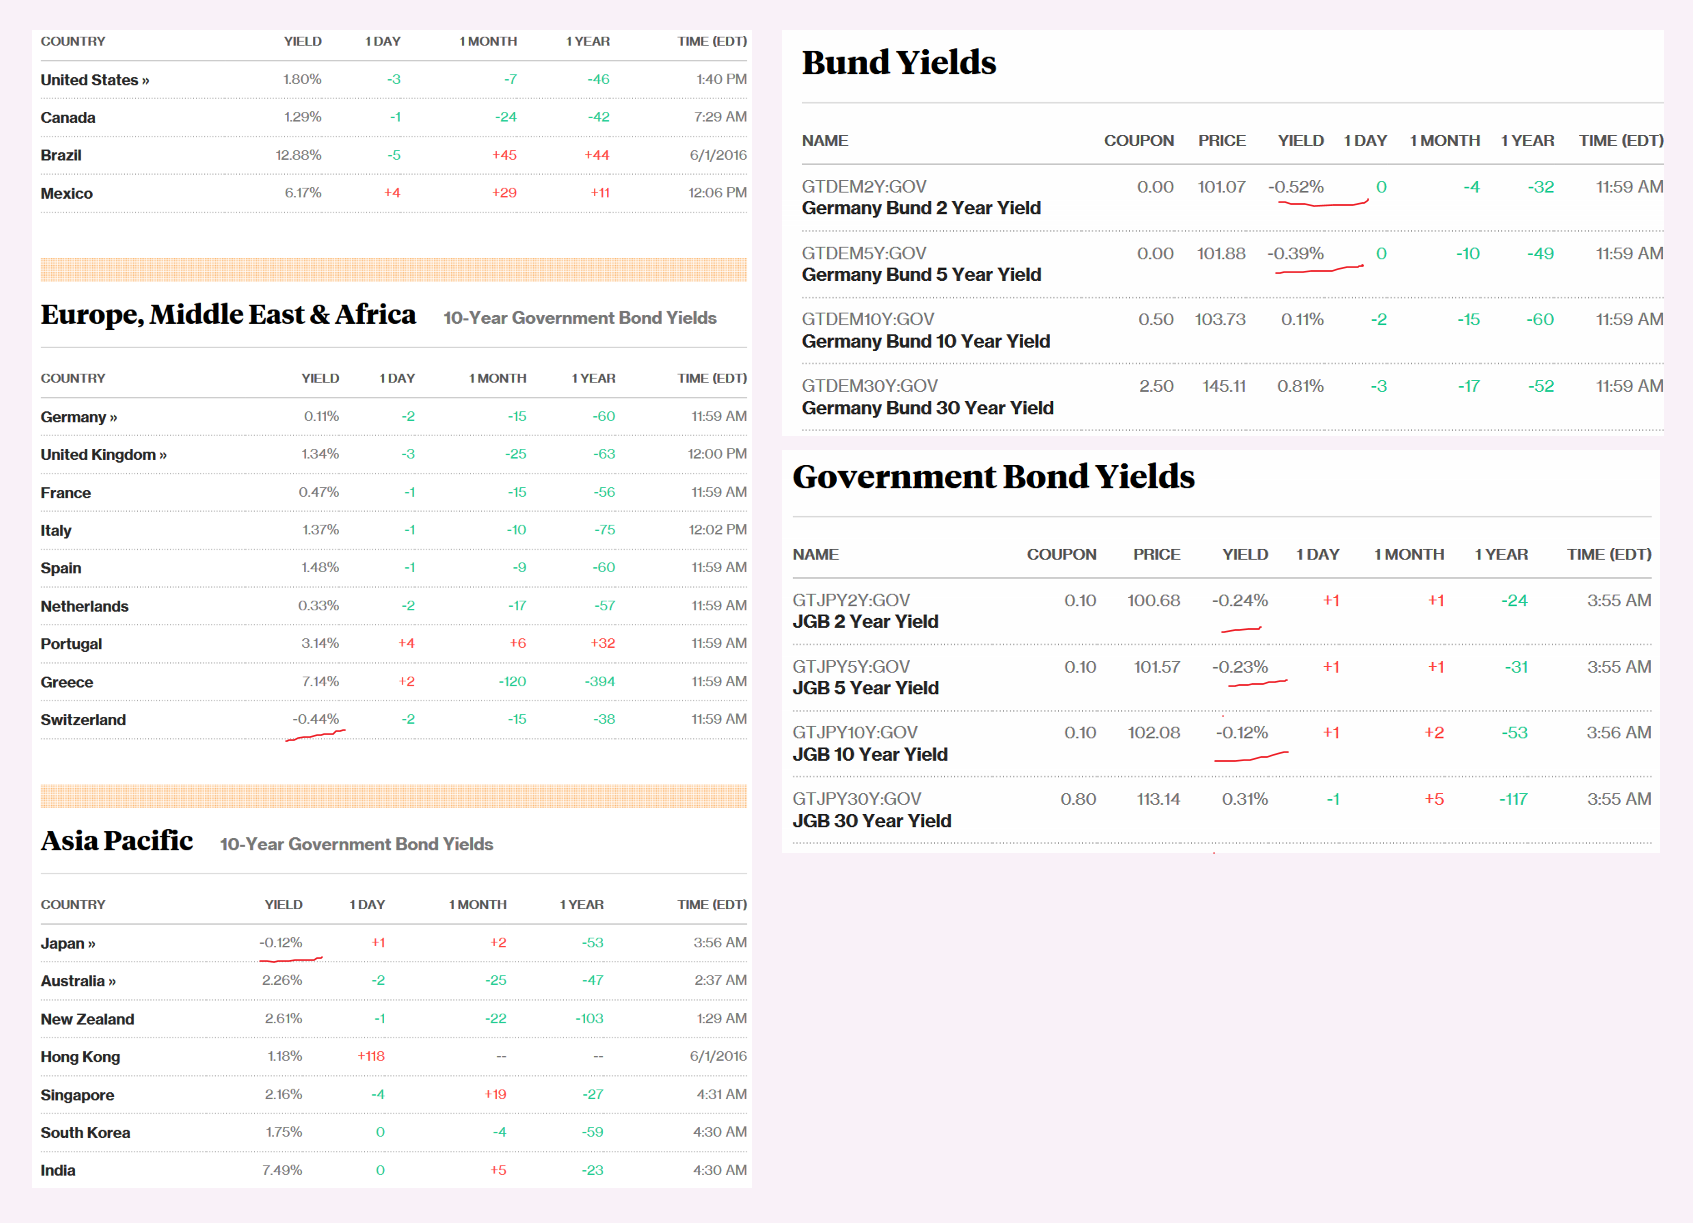Click the Singapore row name

[77, 1095]
